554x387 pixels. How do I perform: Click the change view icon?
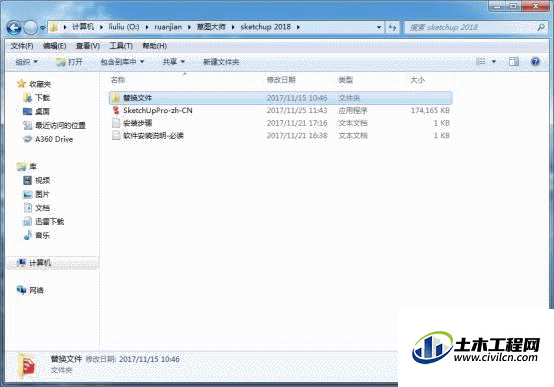tap(481, 62)
